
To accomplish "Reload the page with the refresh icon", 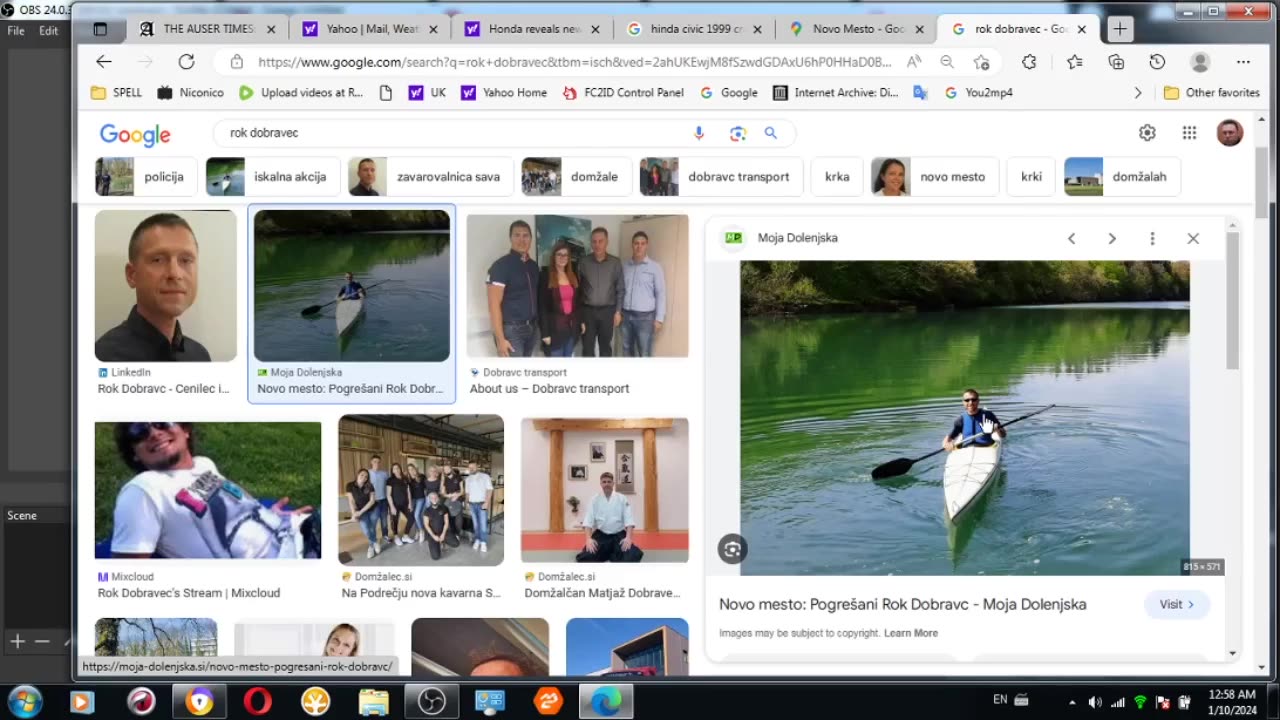I will point(186,62).
